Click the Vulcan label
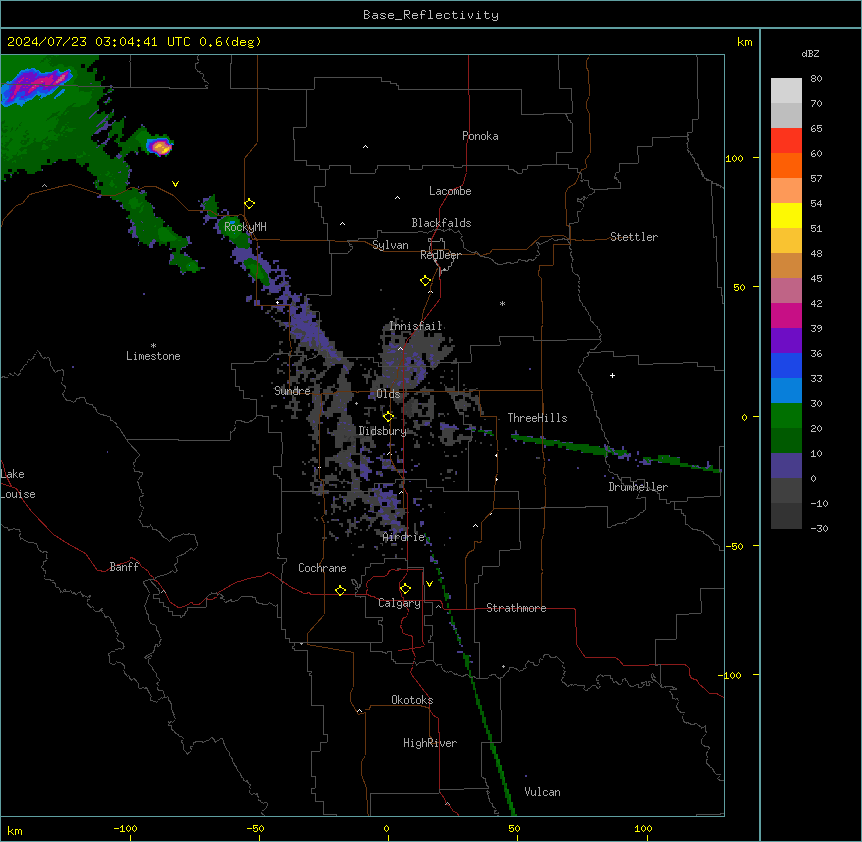Screen dimensions: 862x842 click(x=543, y=792)
